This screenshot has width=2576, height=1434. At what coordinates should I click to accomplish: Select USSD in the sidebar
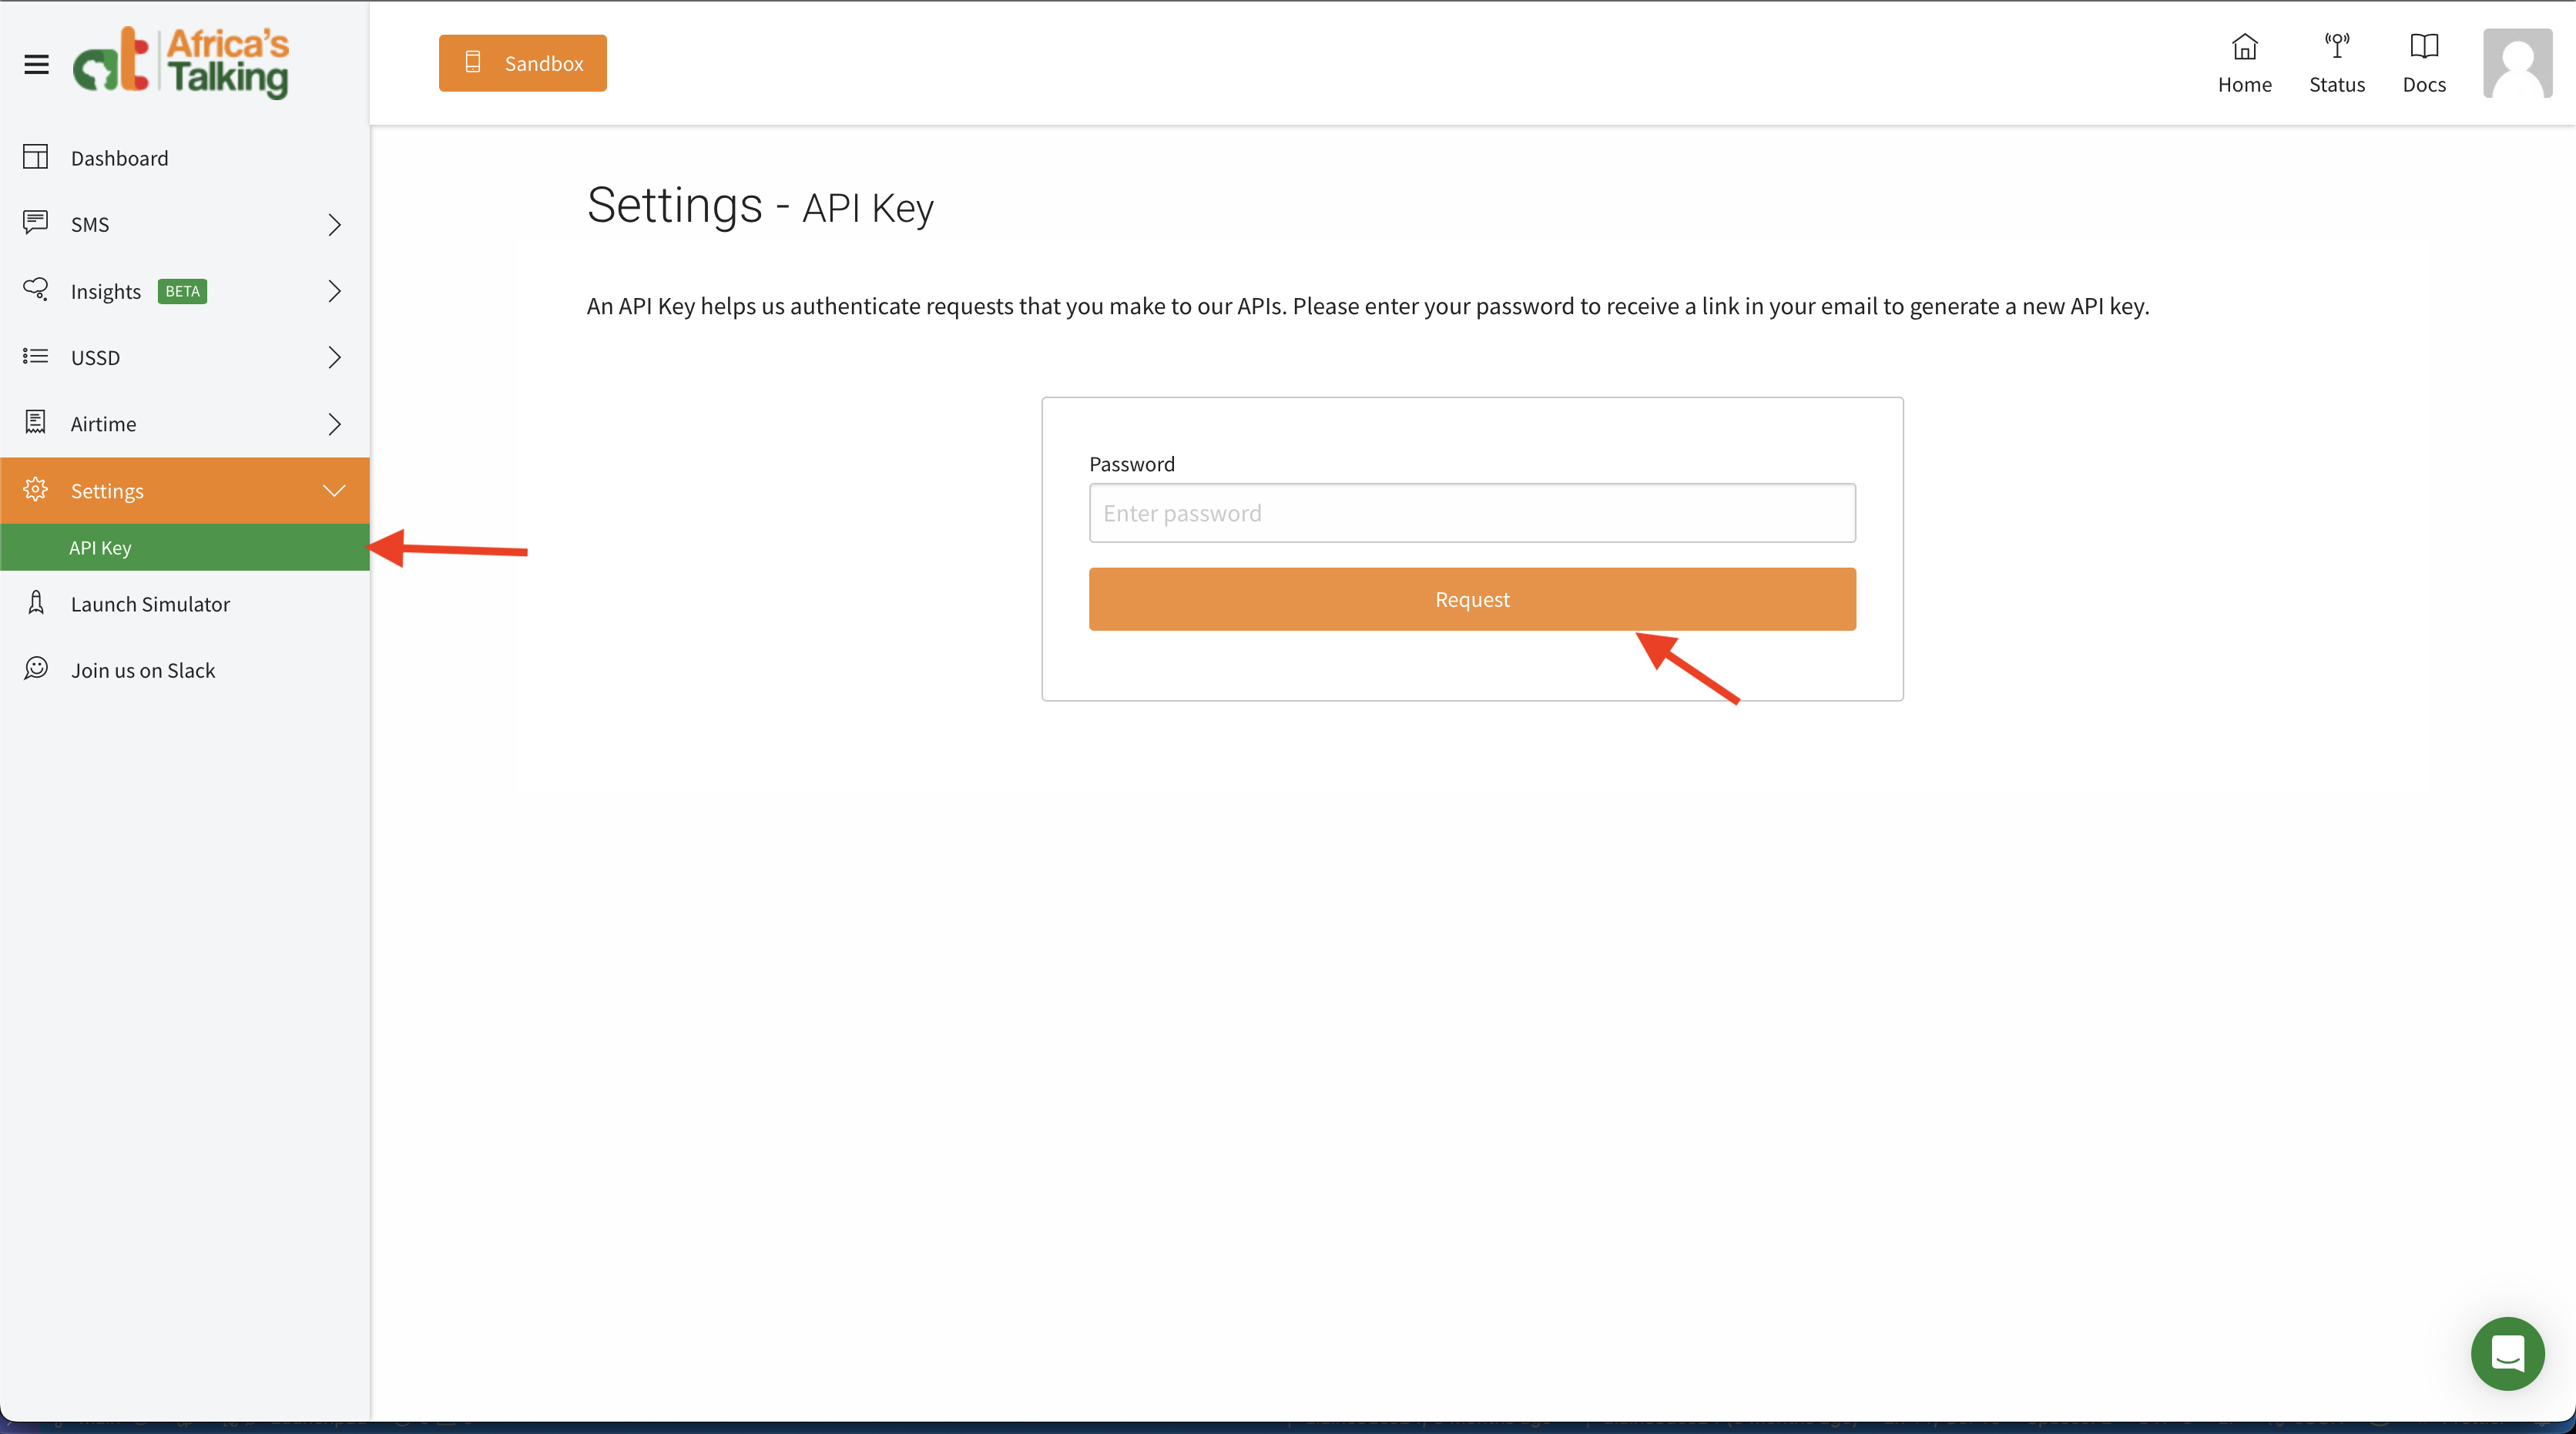tap(185, 357)
